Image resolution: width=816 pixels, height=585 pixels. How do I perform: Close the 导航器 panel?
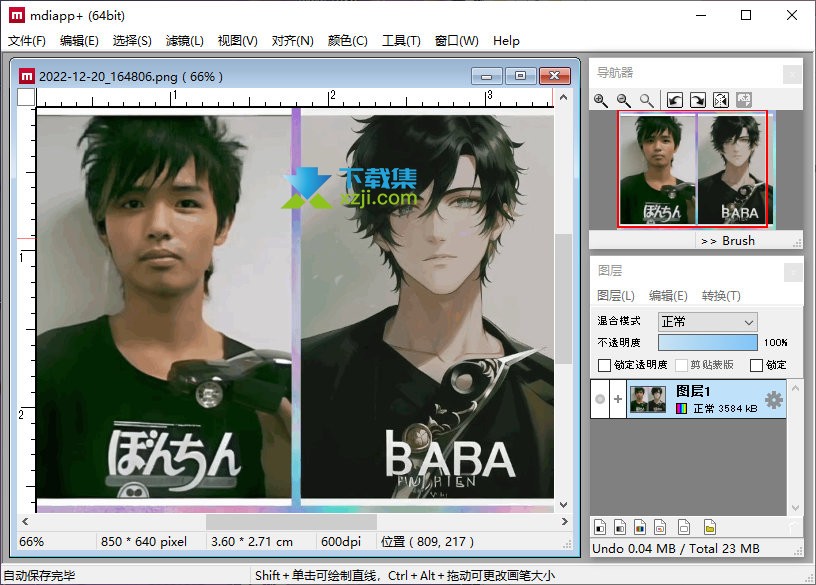(792, 74)
